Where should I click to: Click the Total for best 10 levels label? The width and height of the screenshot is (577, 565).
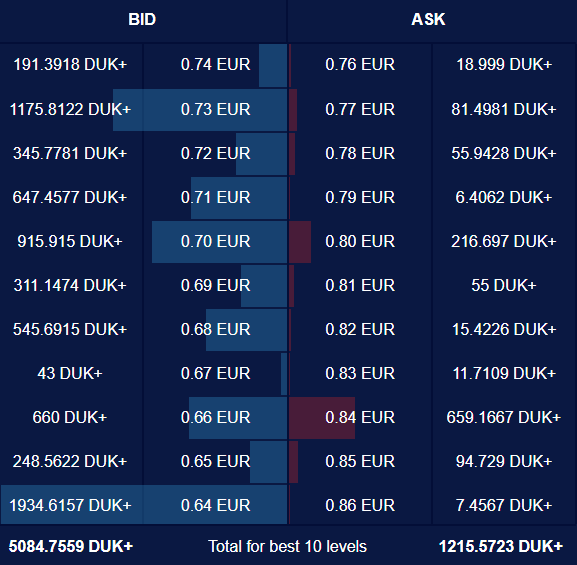tap(287, 546)
